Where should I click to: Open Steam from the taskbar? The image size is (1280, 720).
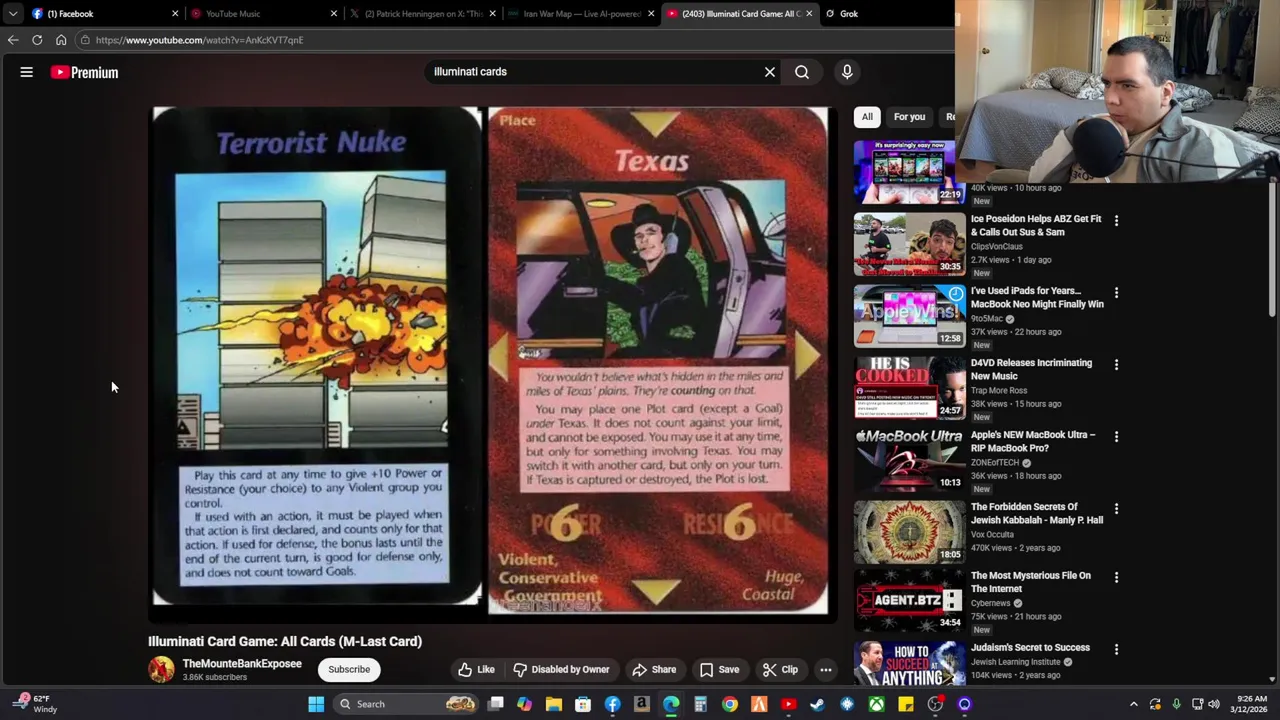pos(817,704)
